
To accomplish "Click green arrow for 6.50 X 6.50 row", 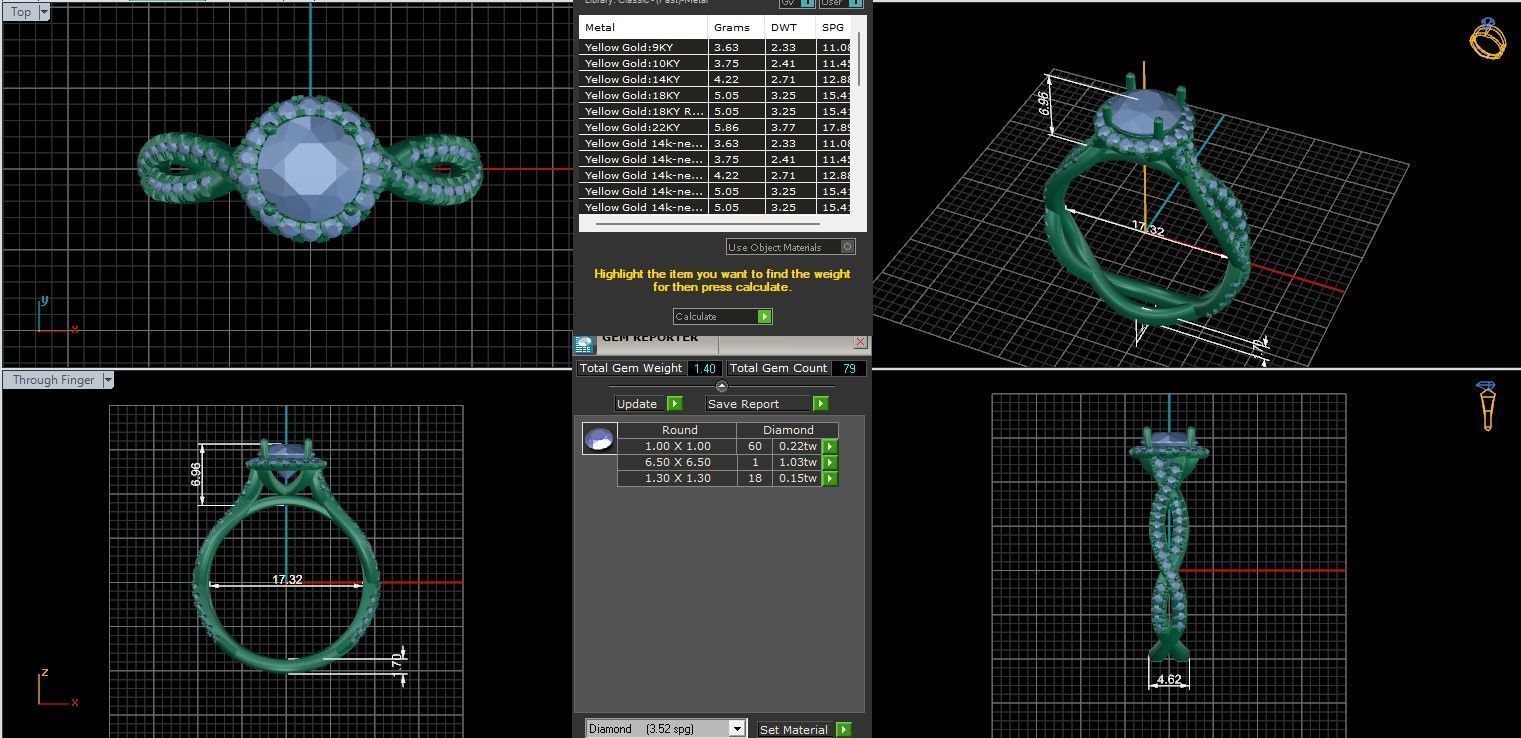I will coord(830,462).
